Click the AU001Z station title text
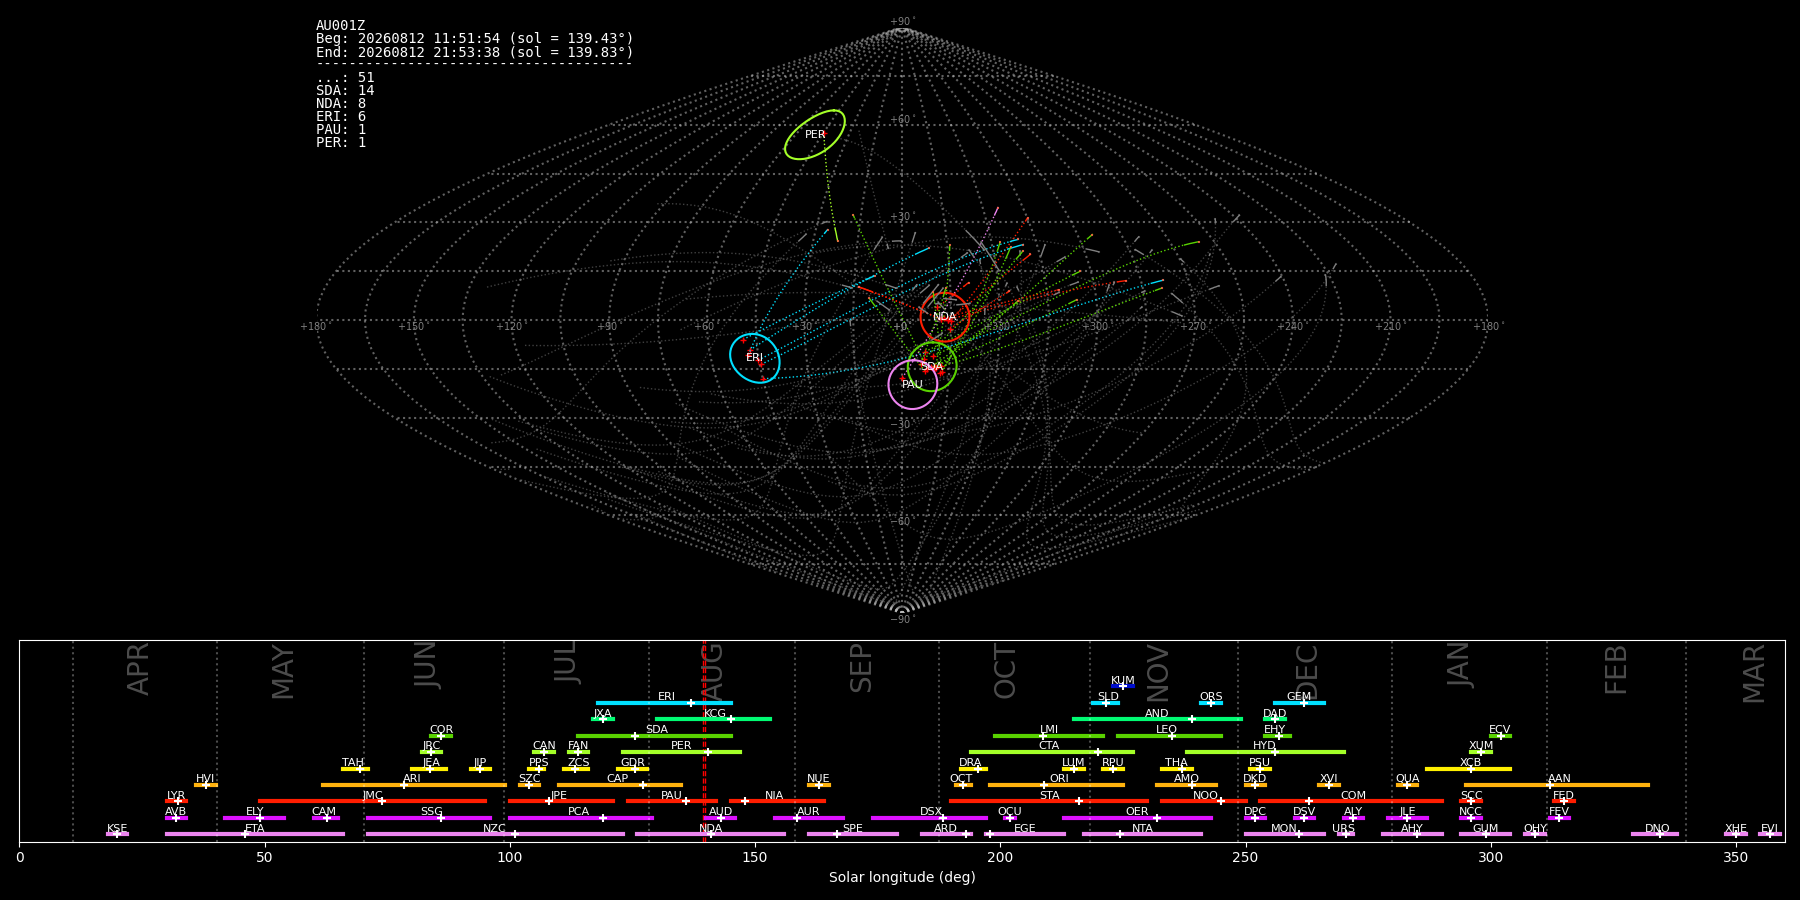The image size is (1800, 900). 341,26
